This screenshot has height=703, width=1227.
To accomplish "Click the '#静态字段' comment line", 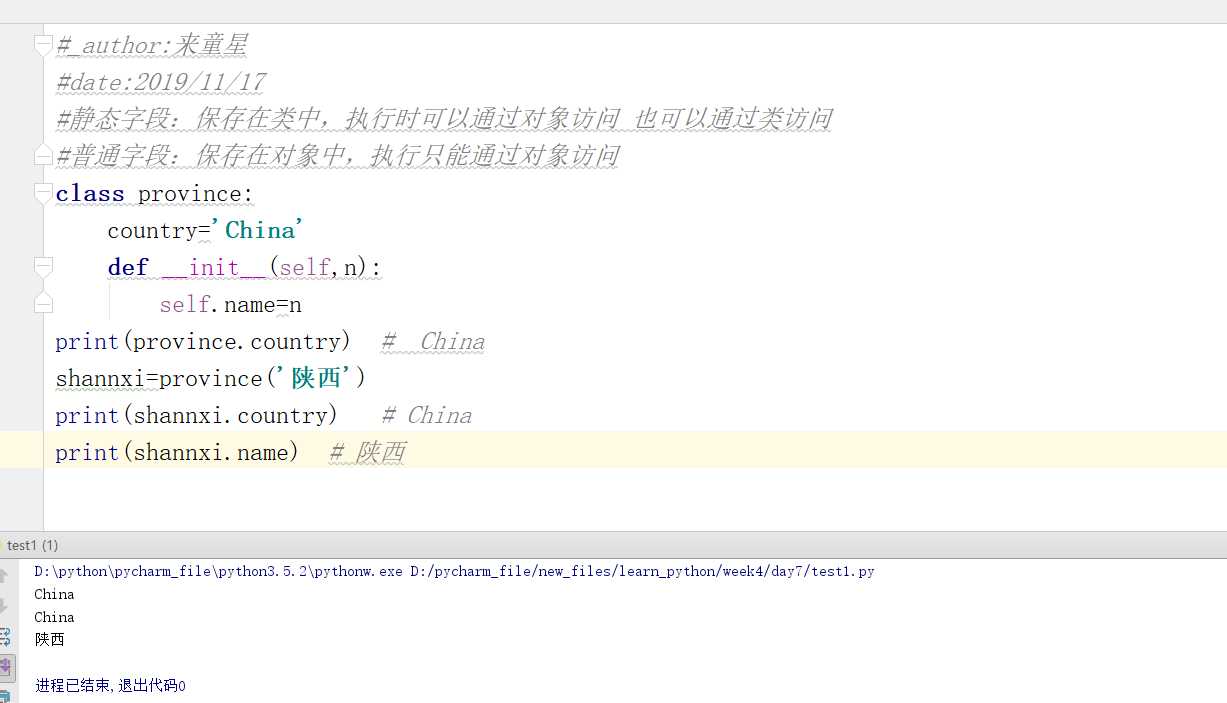I will coord(444,119).
